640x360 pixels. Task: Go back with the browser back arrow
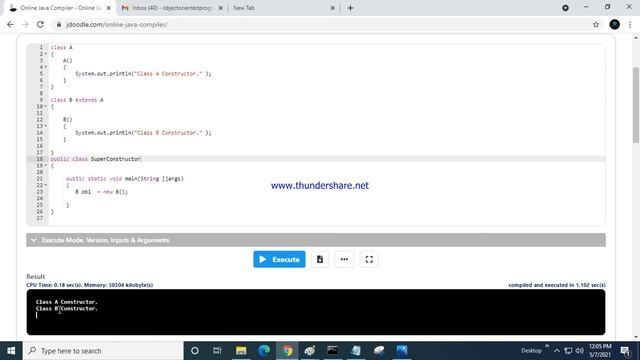click(x=10, y=24)
